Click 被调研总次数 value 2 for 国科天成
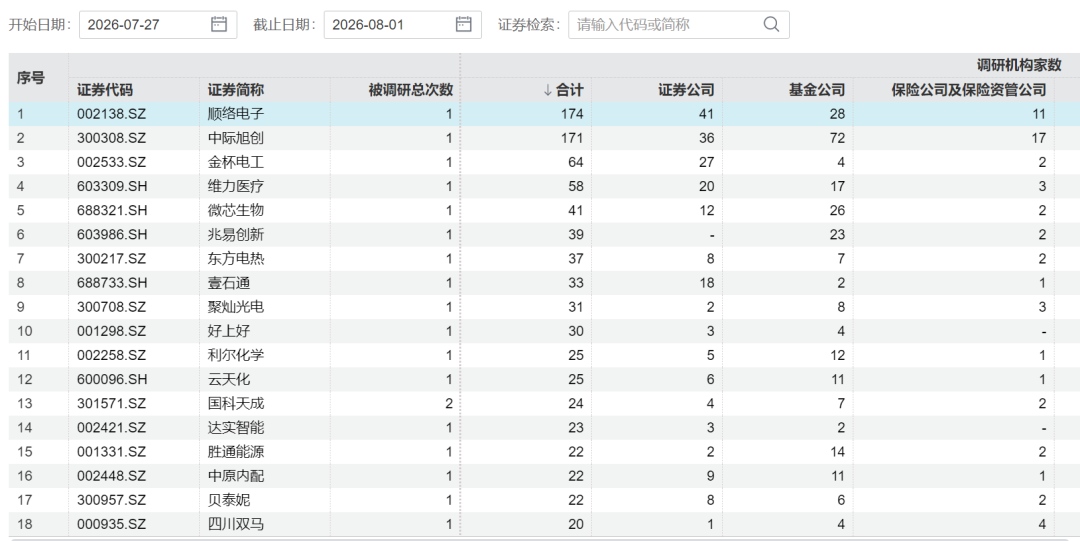The width and height of the screenshot is (1080, 541). [x=449, y=404]
